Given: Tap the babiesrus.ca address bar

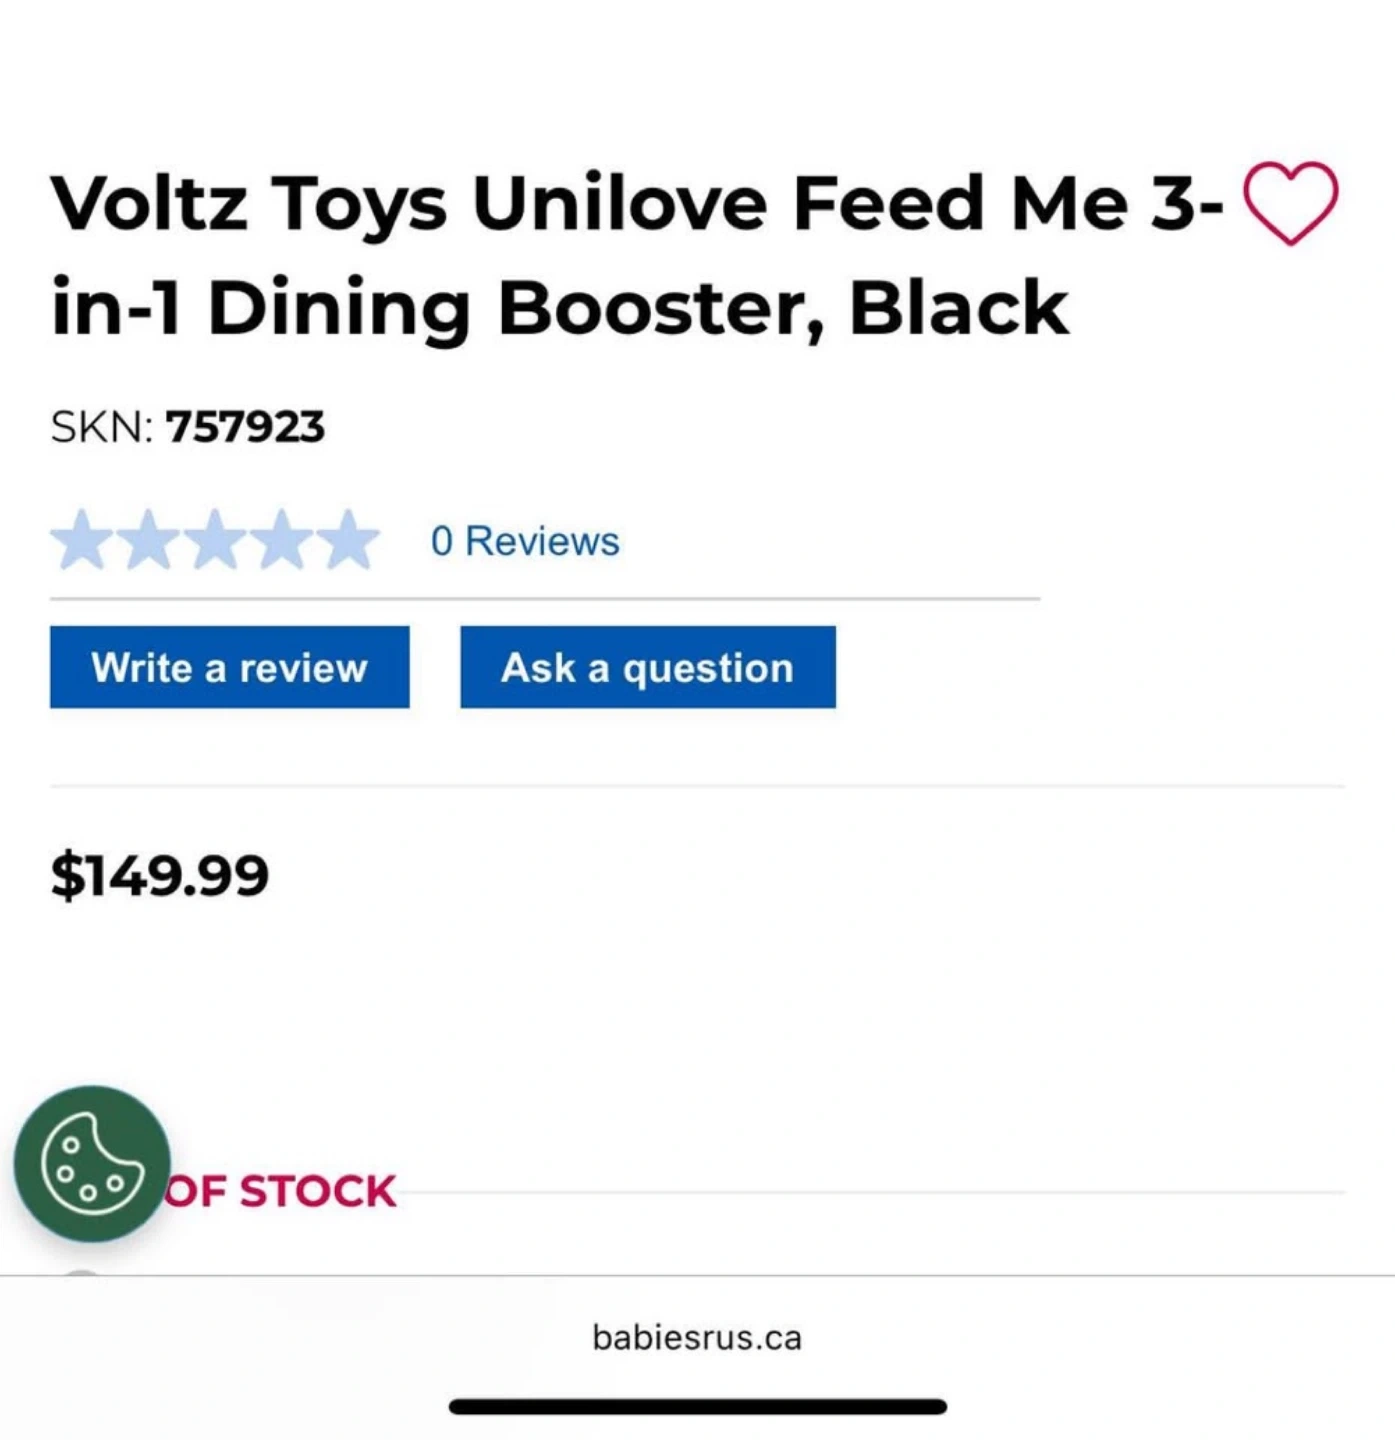Looking at the screenshot, I should tap(697, 1338).
